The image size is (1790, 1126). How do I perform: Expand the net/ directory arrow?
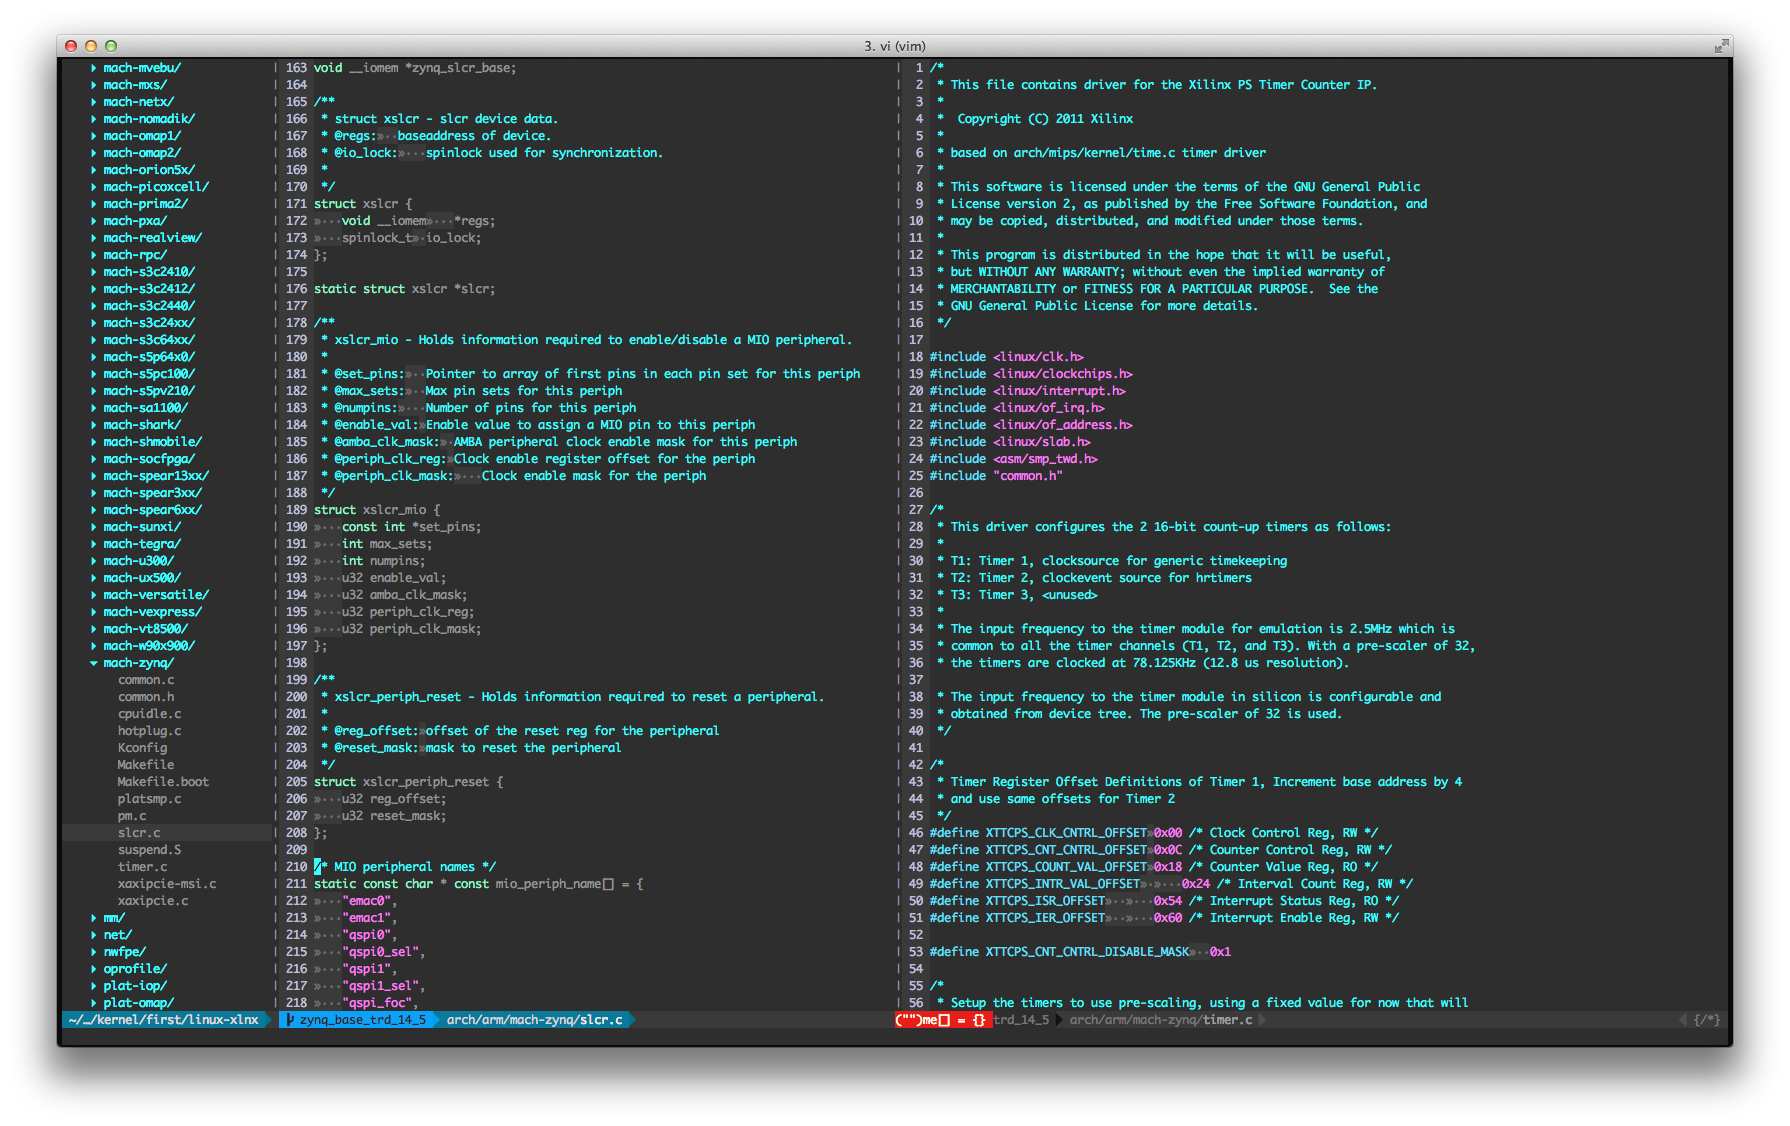tap(94, 935)
